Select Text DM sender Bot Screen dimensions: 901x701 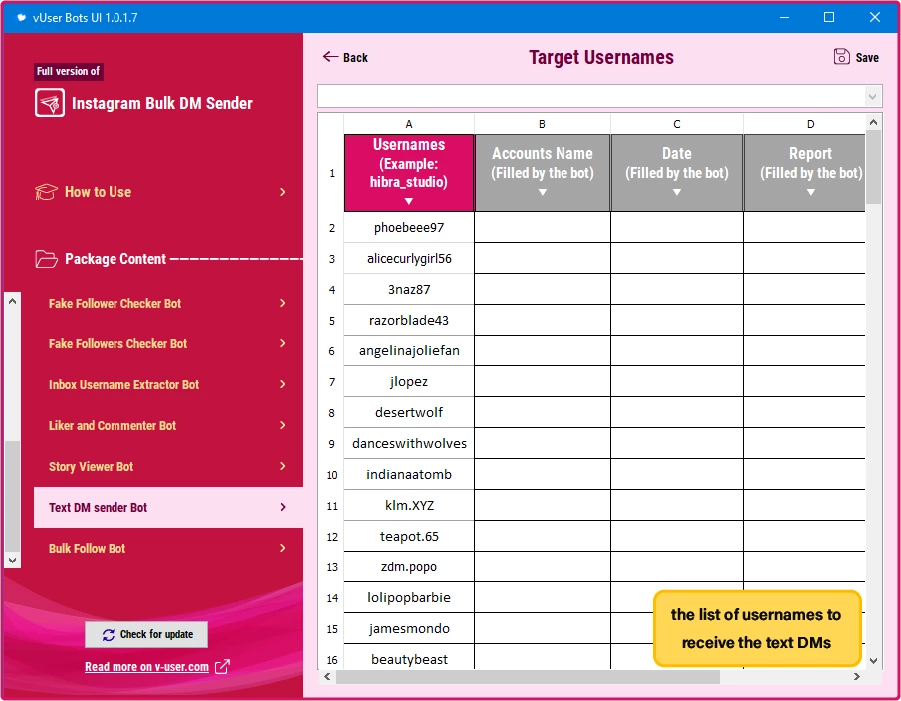tap(168, 507)
